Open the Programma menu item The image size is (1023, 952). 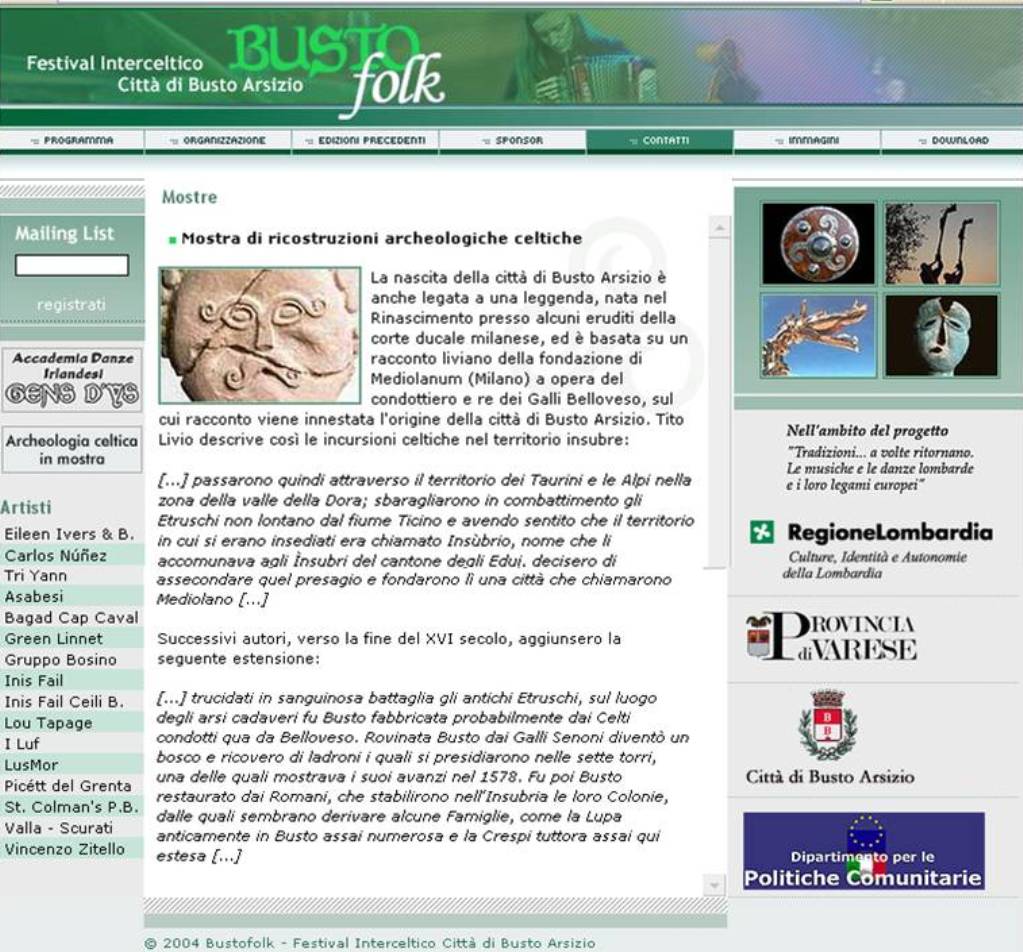72,140
